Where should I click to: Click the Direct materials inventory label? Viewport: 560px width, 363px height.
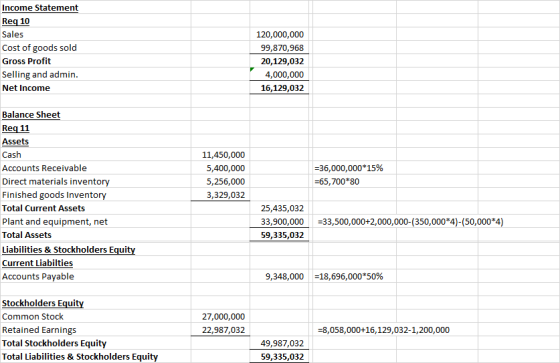click(56, 182)
